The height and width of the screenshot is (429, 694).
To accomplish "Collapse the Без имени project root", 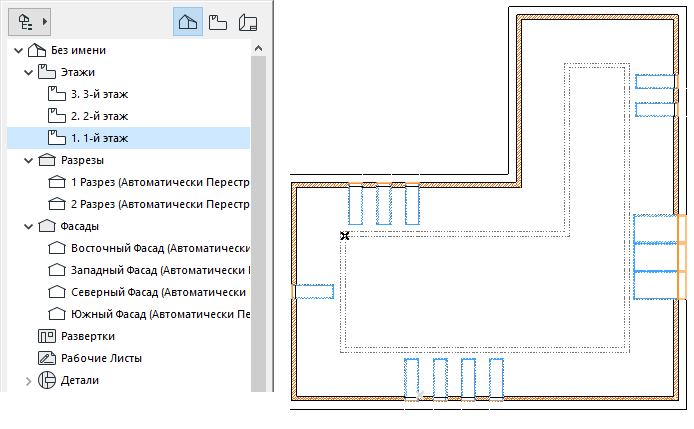I will 18,50.
